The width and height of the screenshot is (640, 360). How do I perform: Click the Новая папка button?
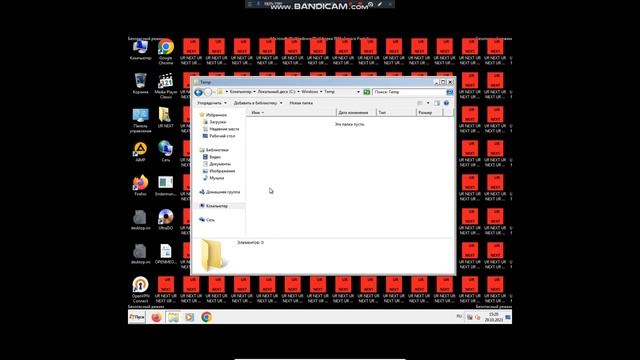point(301,103)
